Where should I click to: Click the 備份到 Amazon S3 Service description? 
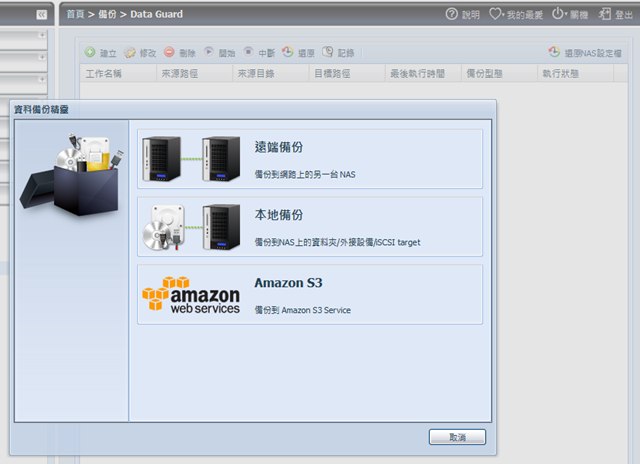302,310
